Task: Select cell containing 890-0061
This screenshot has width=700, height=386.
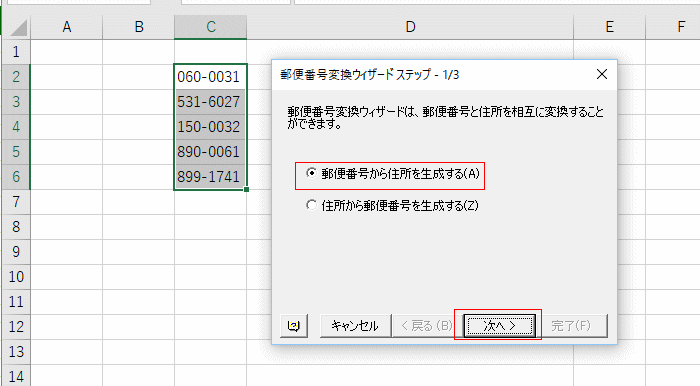Action: pyautogui.click(x=210, y=152)
